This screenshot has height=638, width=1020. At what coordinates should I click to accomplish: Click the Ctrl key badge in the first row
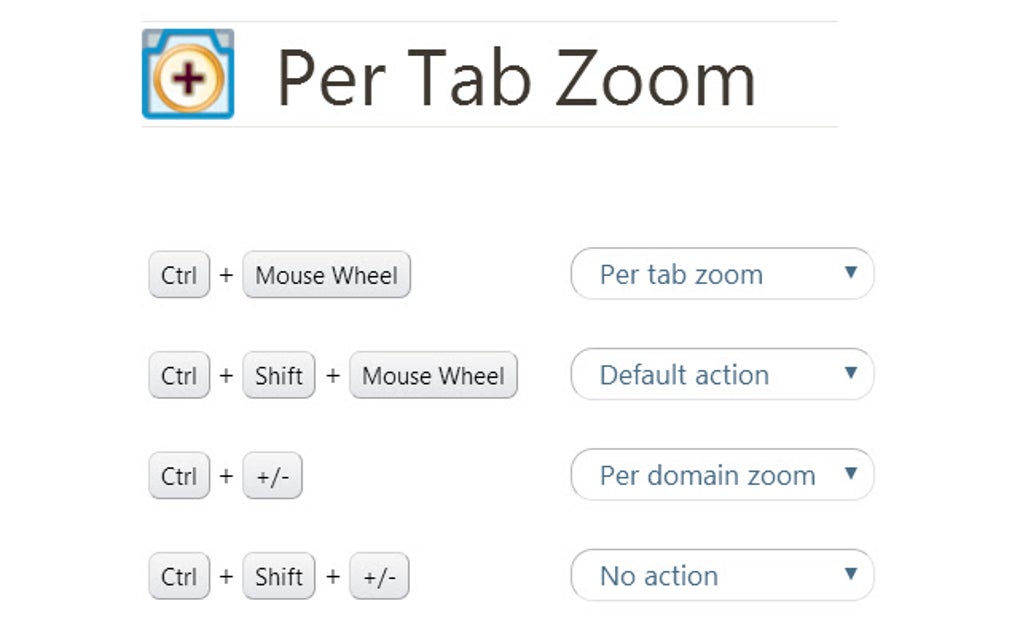click(178, 275)
